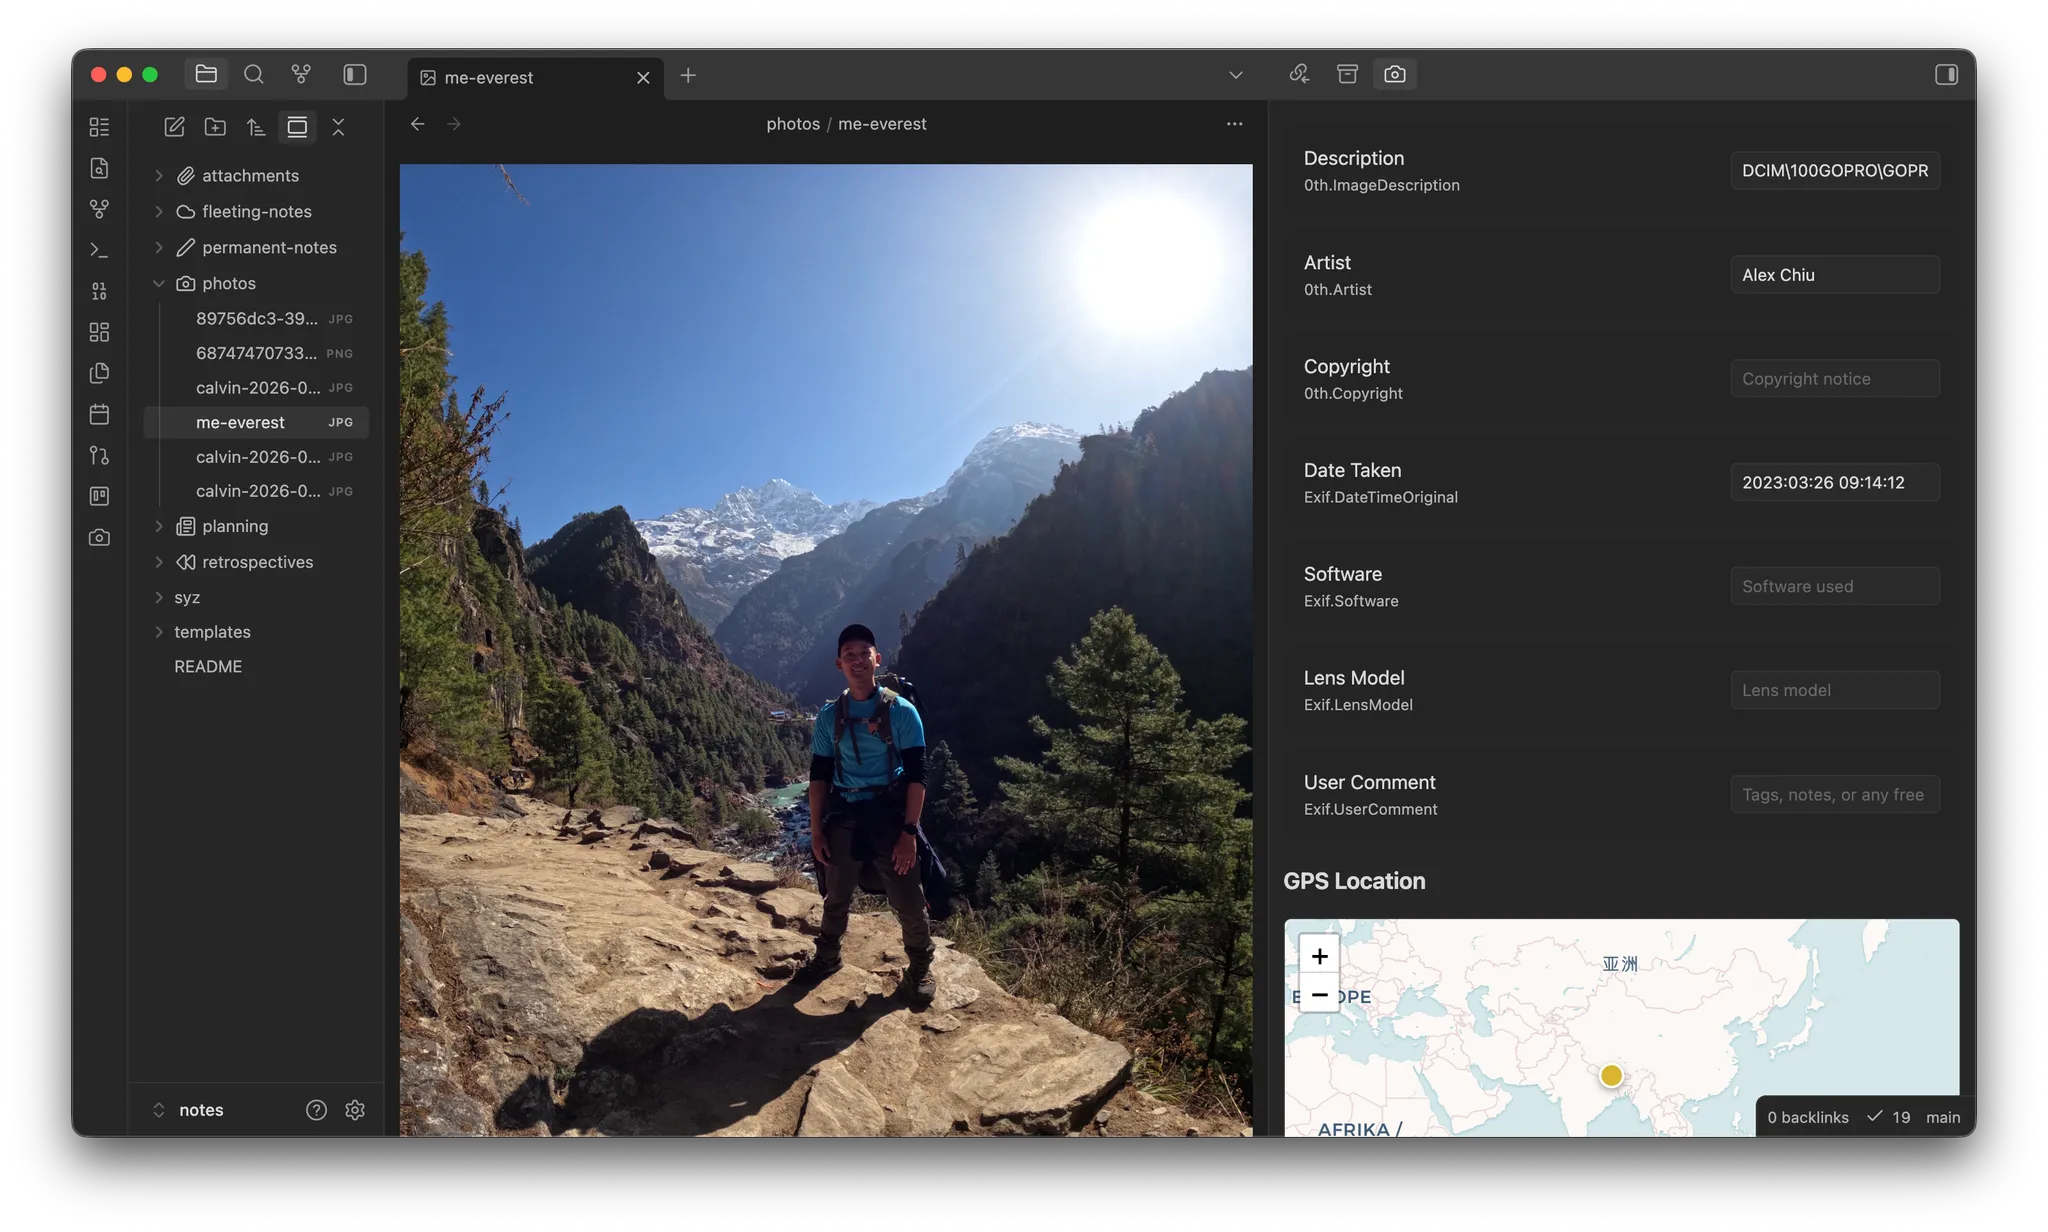The height and width of the screenshot is (1232, 2048).
Task: Add a new tab with the plus button
Action: click(x=688, y=75)
